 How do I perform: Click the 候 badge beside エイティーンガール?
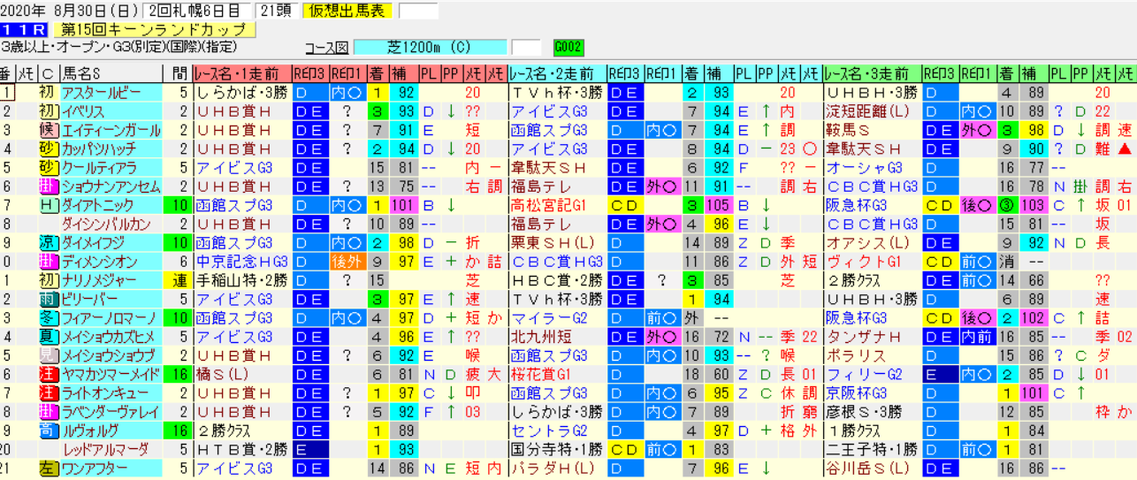[48, 130]
